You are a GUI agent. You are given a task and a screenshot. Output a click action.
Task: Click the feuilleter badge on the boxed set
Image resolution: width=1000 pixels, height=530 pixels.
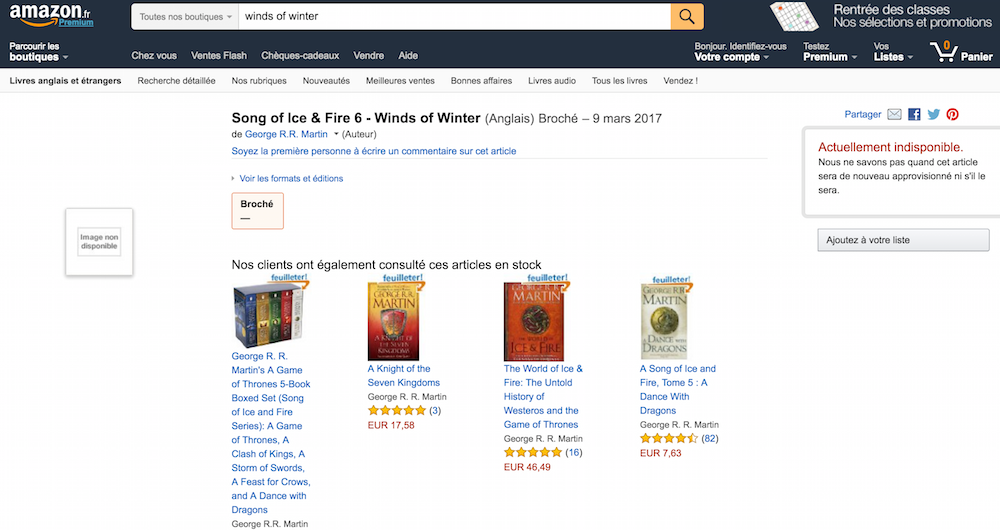[x=290, y=278]
